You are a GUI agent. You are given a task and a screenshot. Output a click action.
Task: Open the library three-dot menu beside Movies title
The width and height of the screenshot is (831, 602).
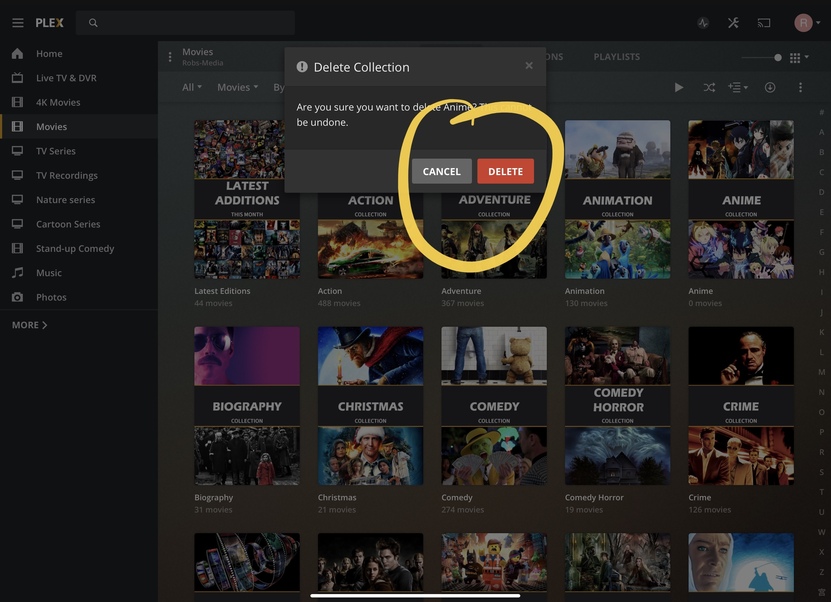tap(170, 57)
